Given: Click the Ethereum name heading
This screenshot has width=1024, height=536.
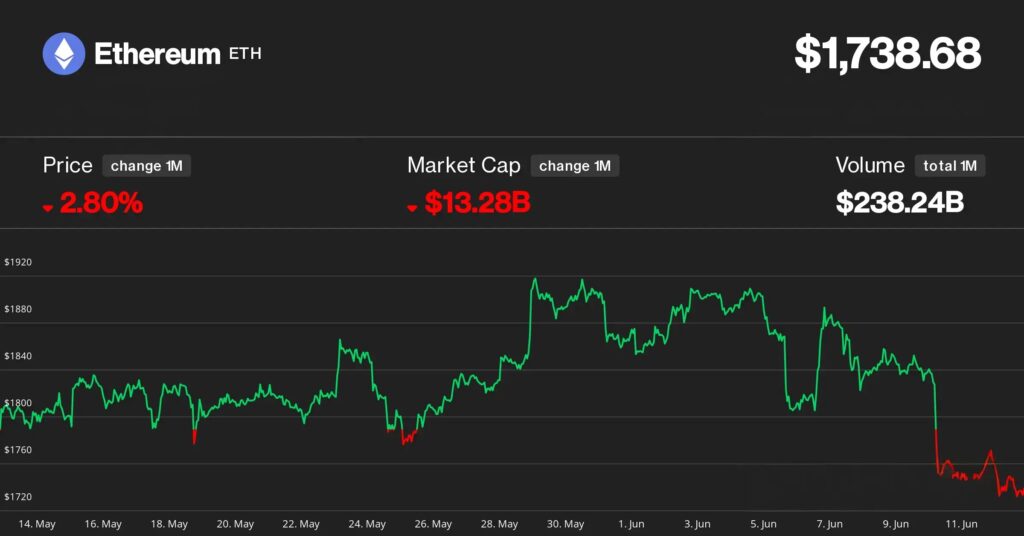Looking at the screenshot, I should (157, 54).
